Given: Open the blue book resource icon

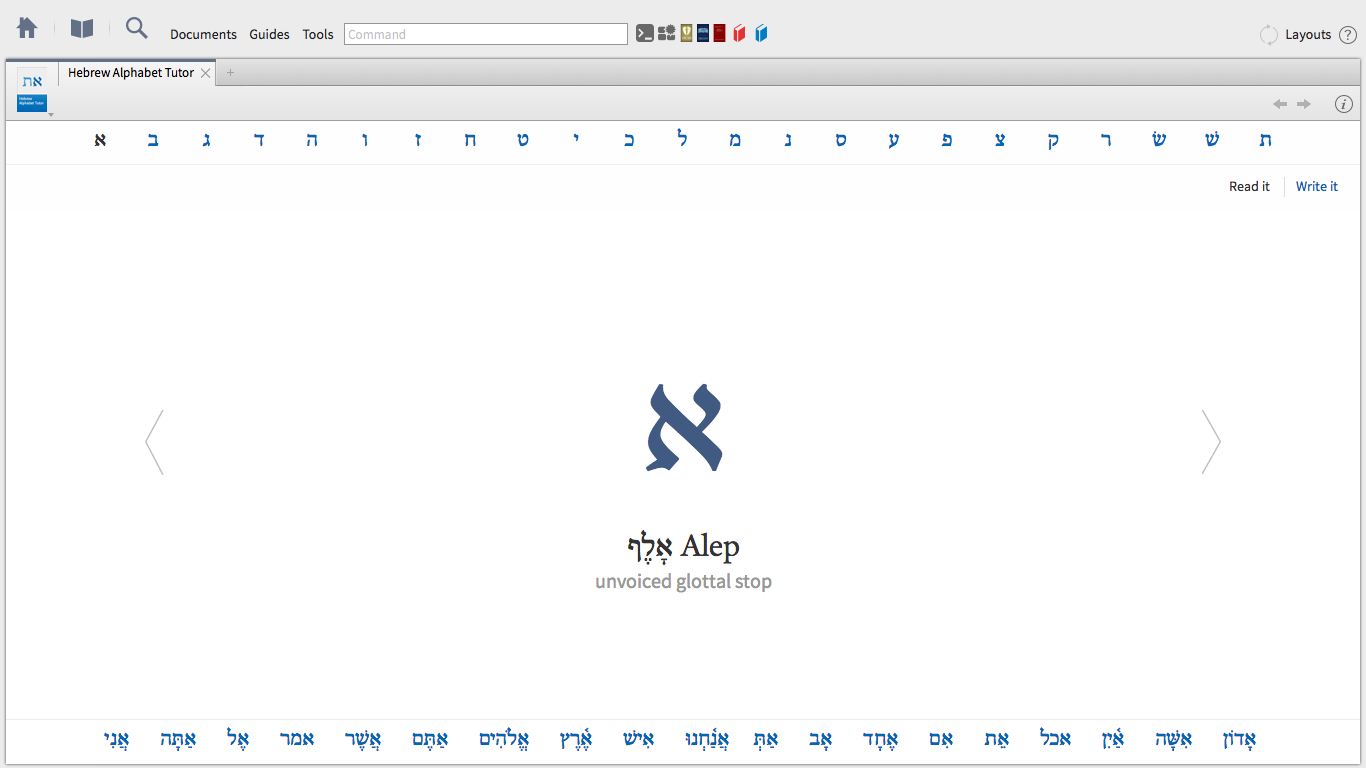Looking at the screenshot, I should [762, 33].
